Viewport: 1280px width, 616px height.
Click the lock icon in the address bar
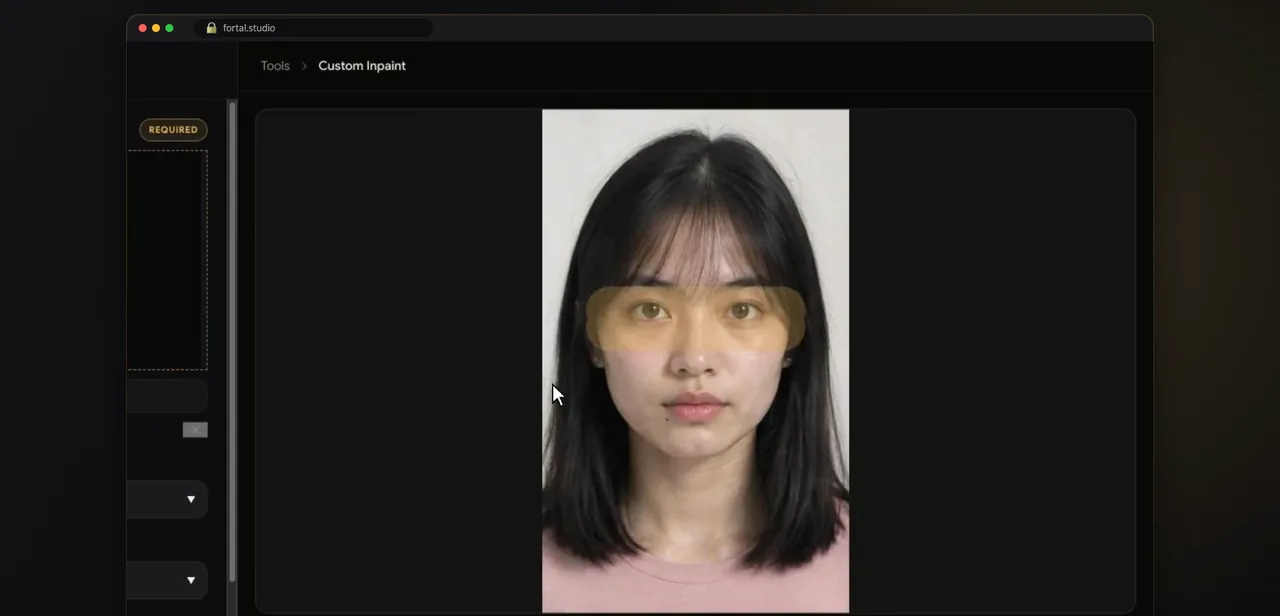[211, 28]
